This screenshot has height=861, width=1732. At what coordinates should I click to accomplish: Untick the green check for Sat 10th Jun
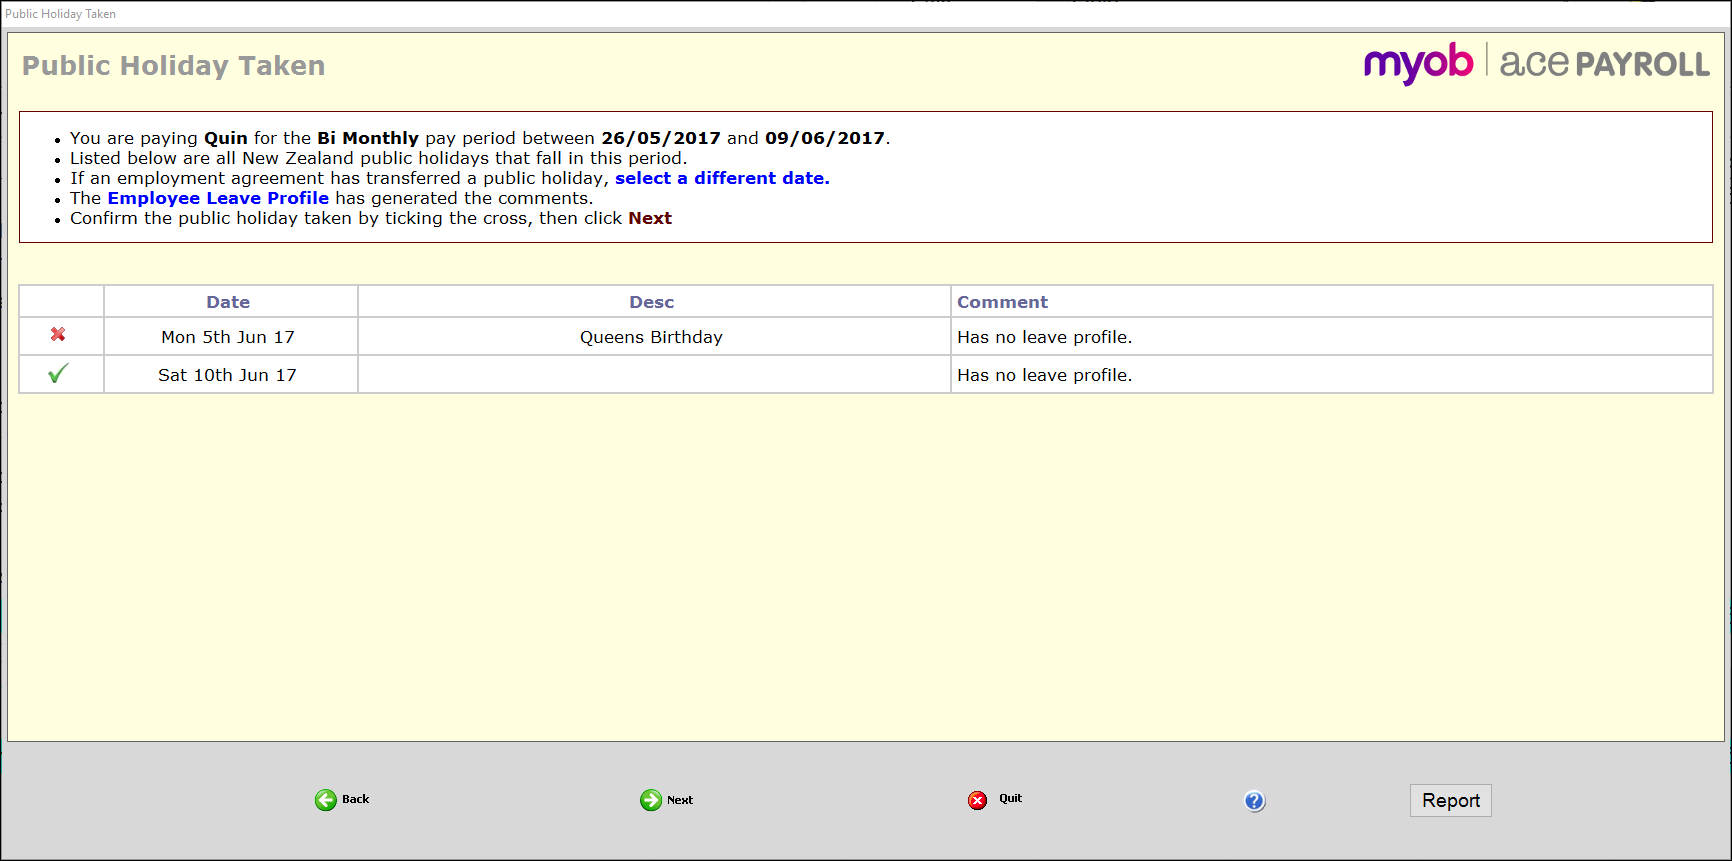(58, 373)
